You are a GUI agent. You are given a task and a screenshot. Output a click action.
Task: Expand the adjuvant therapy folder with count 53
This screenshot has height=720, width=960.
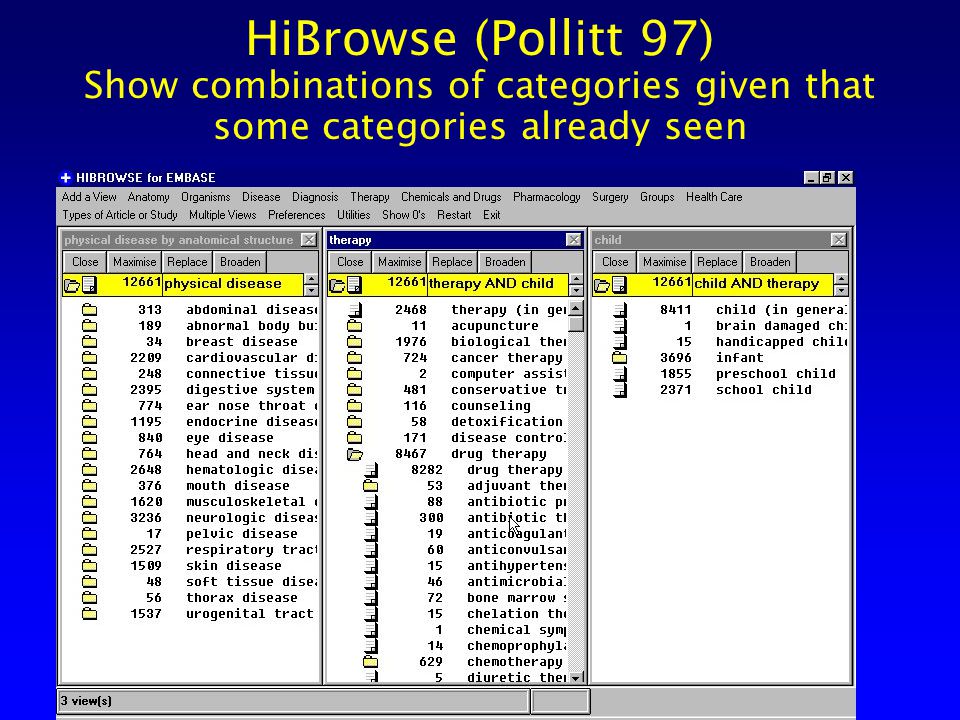tap(370, 486)
